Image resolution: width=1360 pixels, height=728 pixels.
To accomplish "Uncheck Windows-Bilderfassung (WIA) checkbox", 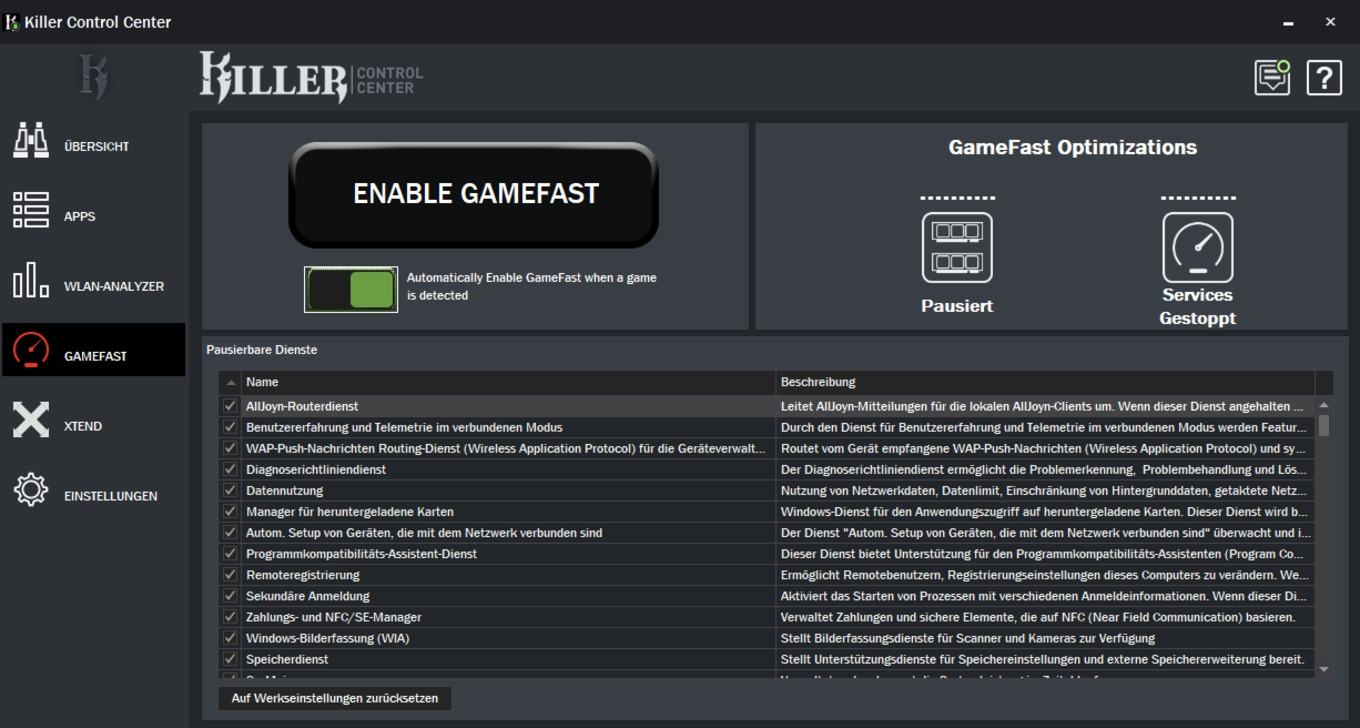I will (x=230, y=638).
